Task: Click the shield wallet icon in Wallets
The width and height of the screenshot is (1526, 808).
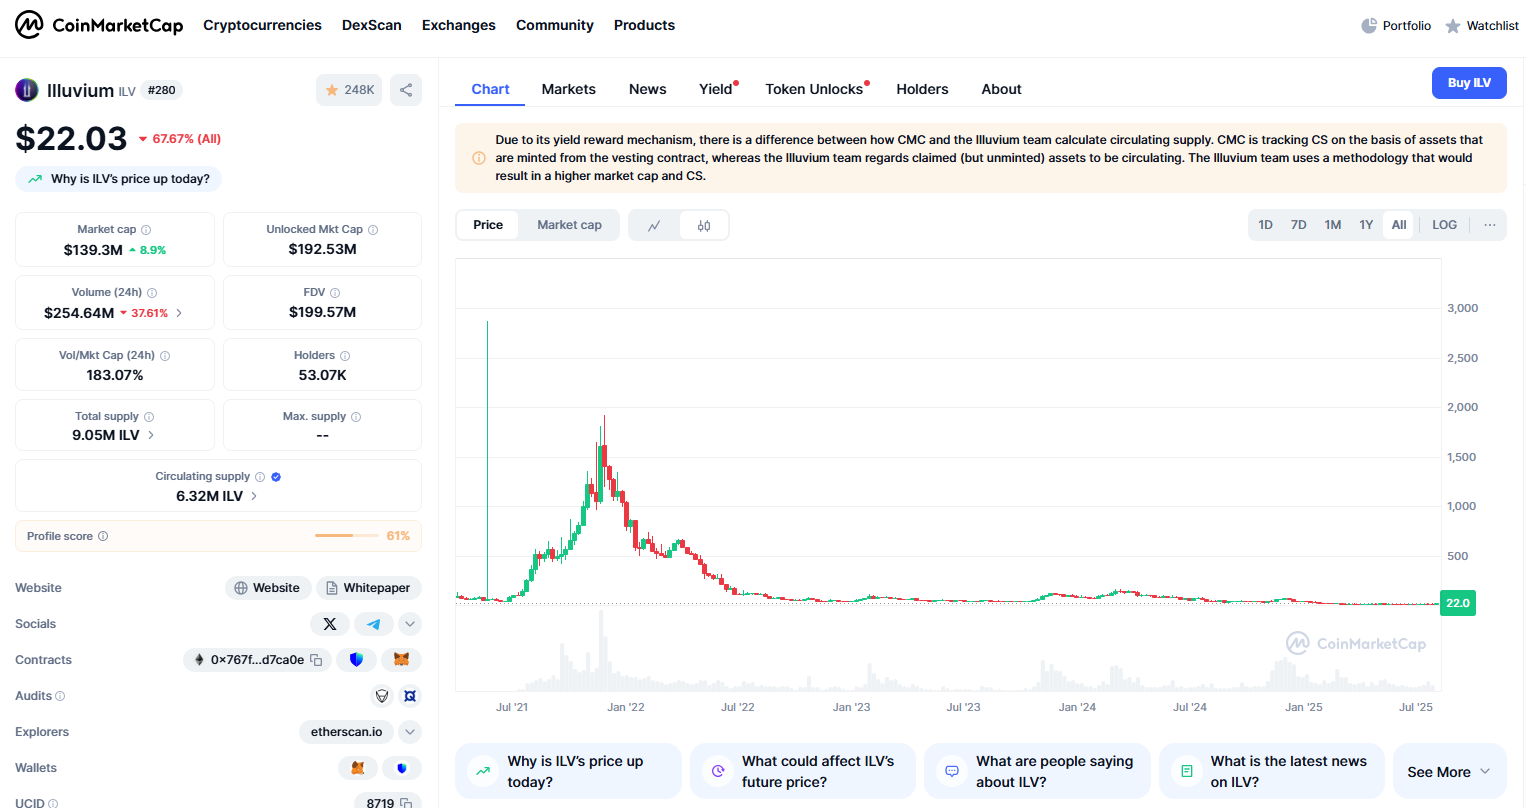Action: point(402,768)
